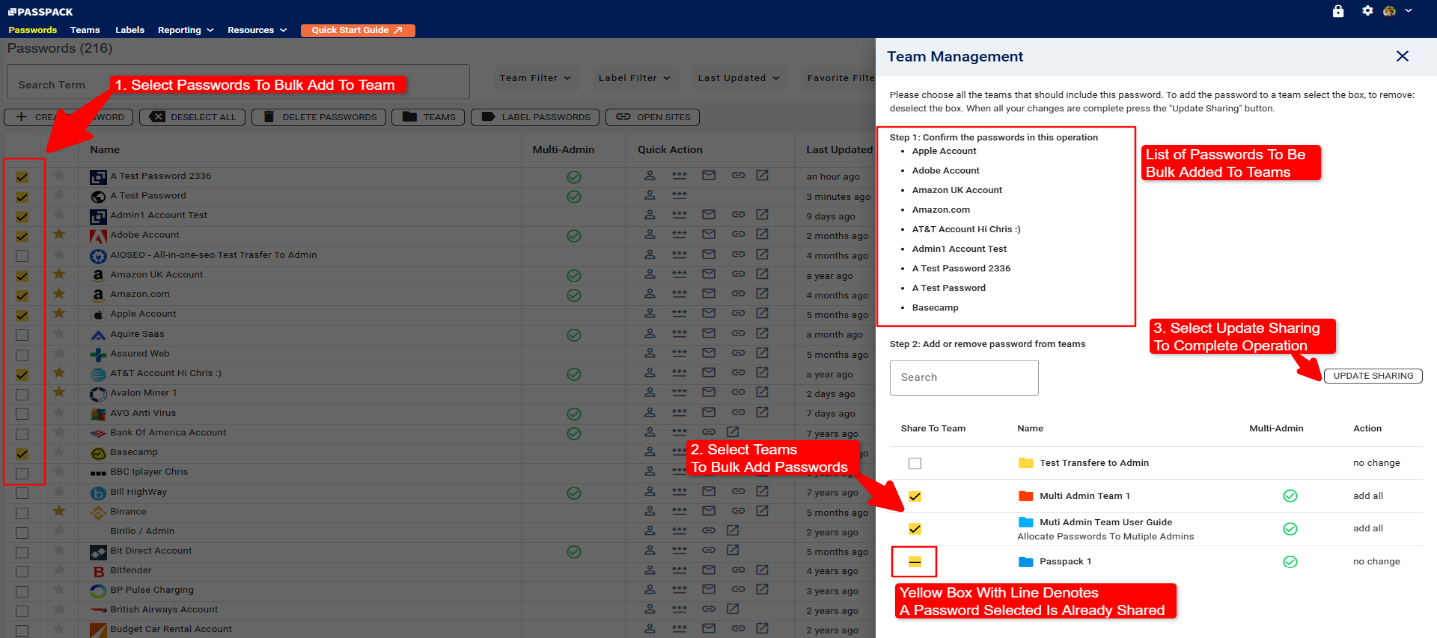Uncheck the A Test Password 2336 checkbox
This screenshot has height=638, width=1437.
point(22,177)
